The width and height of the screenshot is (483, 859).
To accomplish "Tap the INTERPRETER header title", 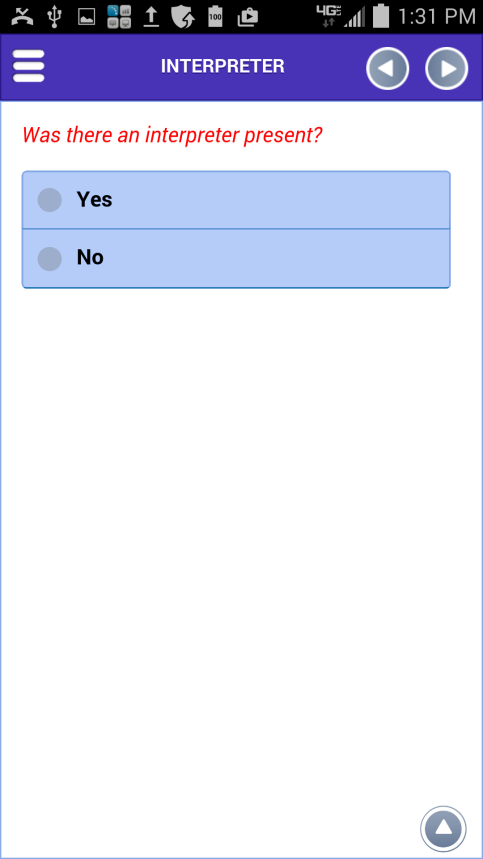I will point(222,66).
